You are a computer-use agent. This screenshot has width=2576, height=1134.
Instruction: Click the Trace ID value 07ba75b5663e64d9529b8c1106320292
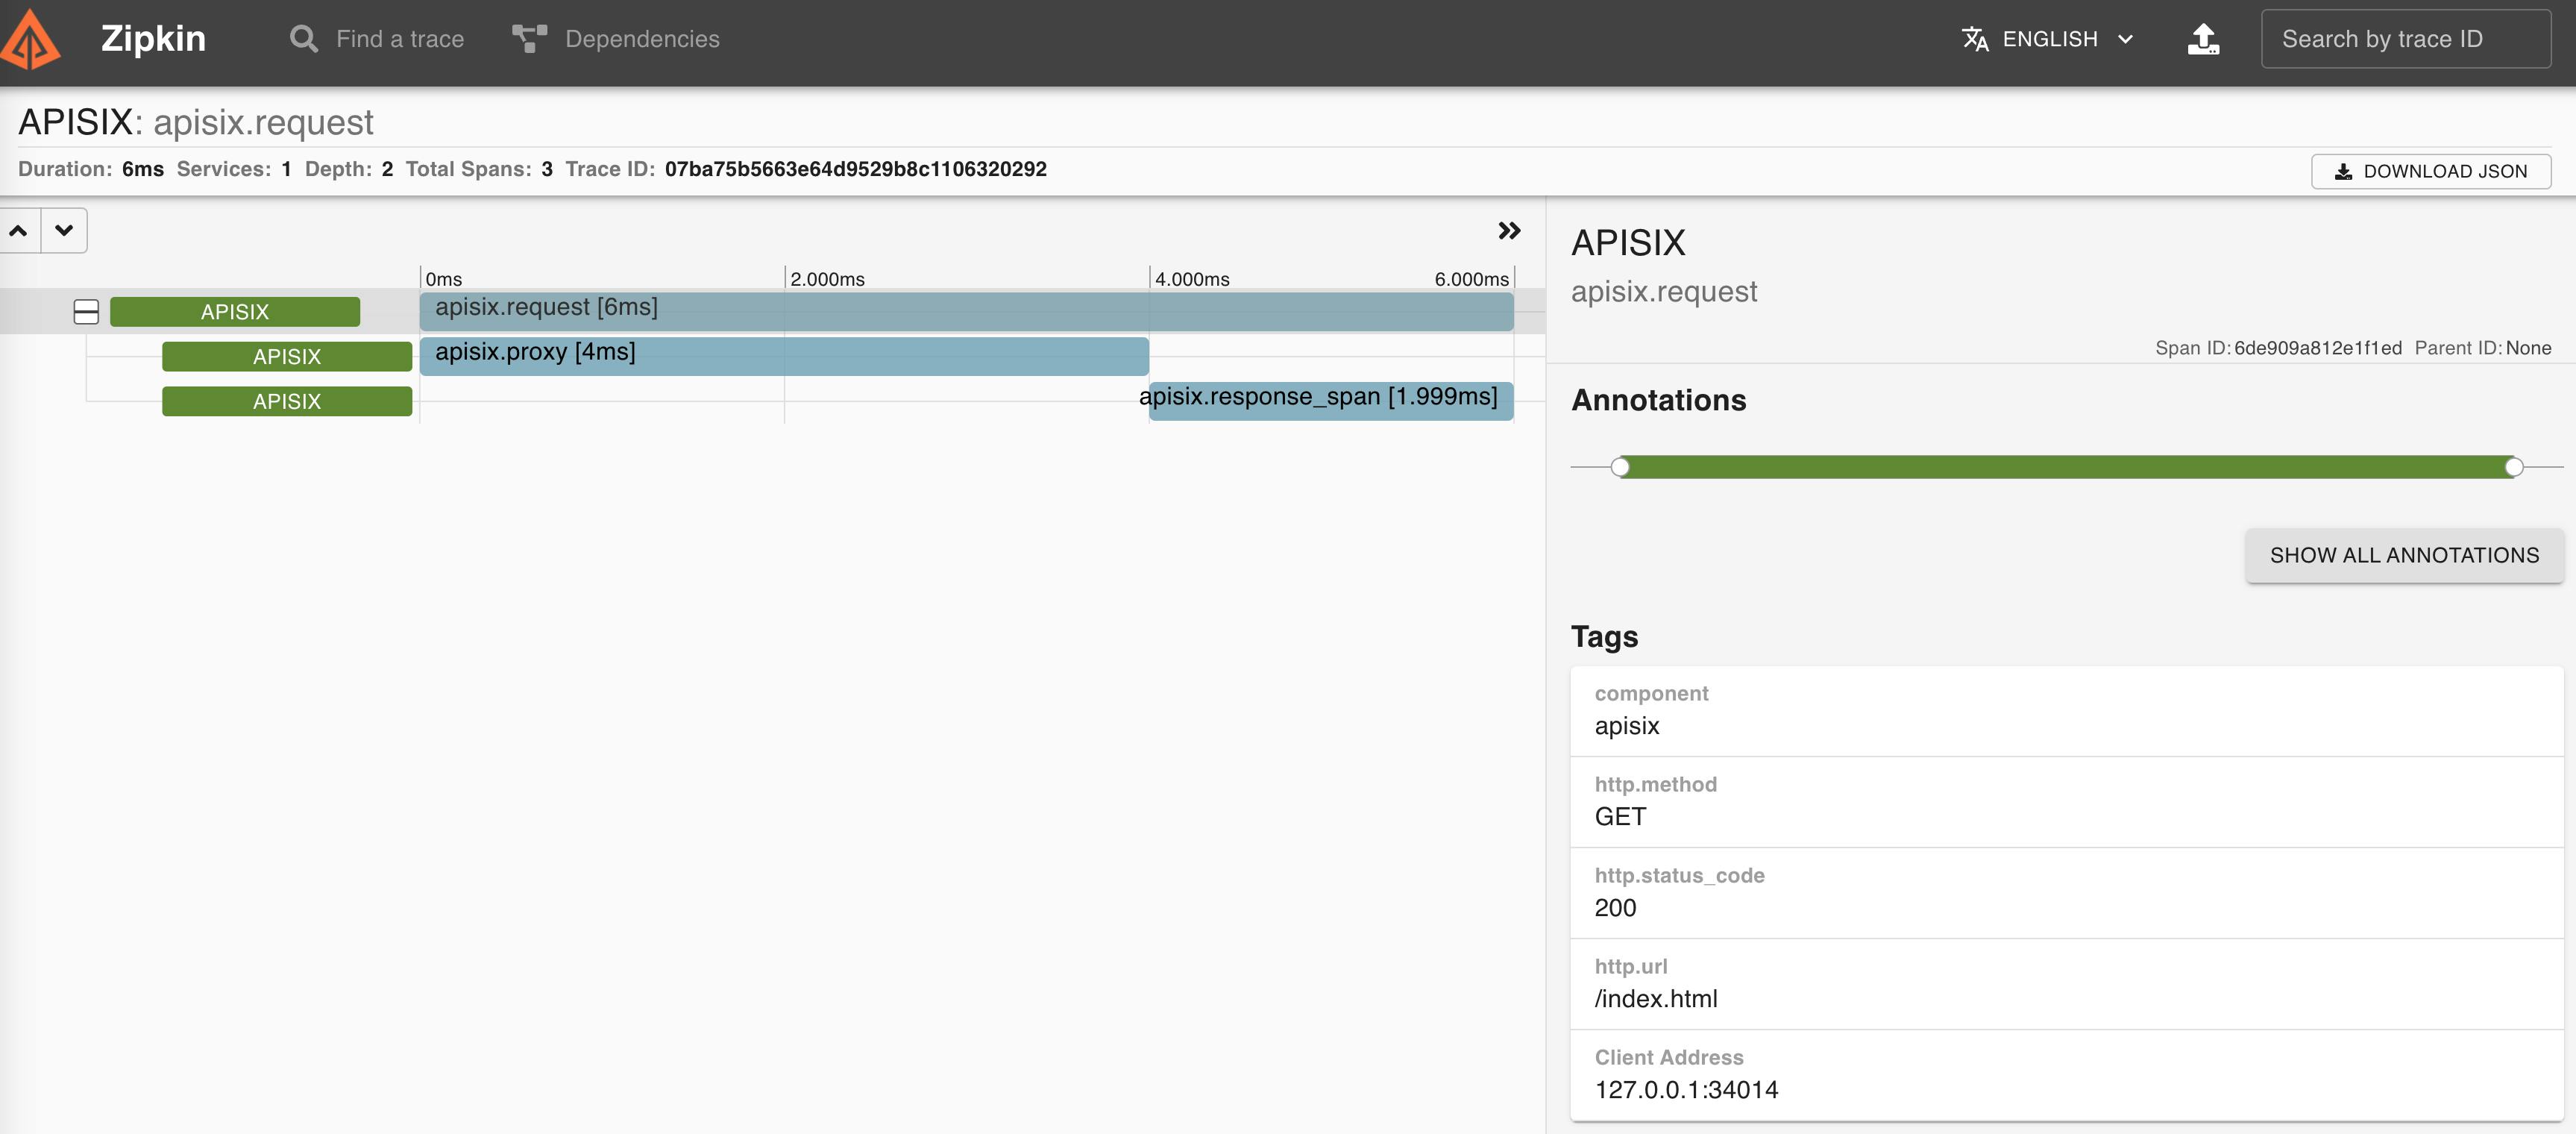tap(855, 169)
